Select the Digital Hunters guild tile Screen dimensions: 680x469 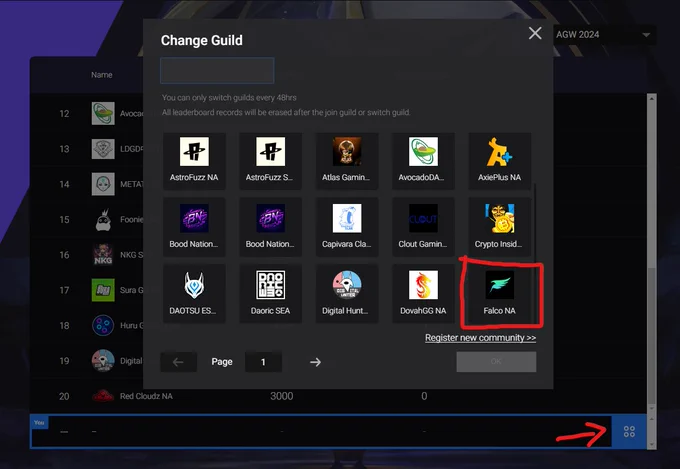(347, 294)
